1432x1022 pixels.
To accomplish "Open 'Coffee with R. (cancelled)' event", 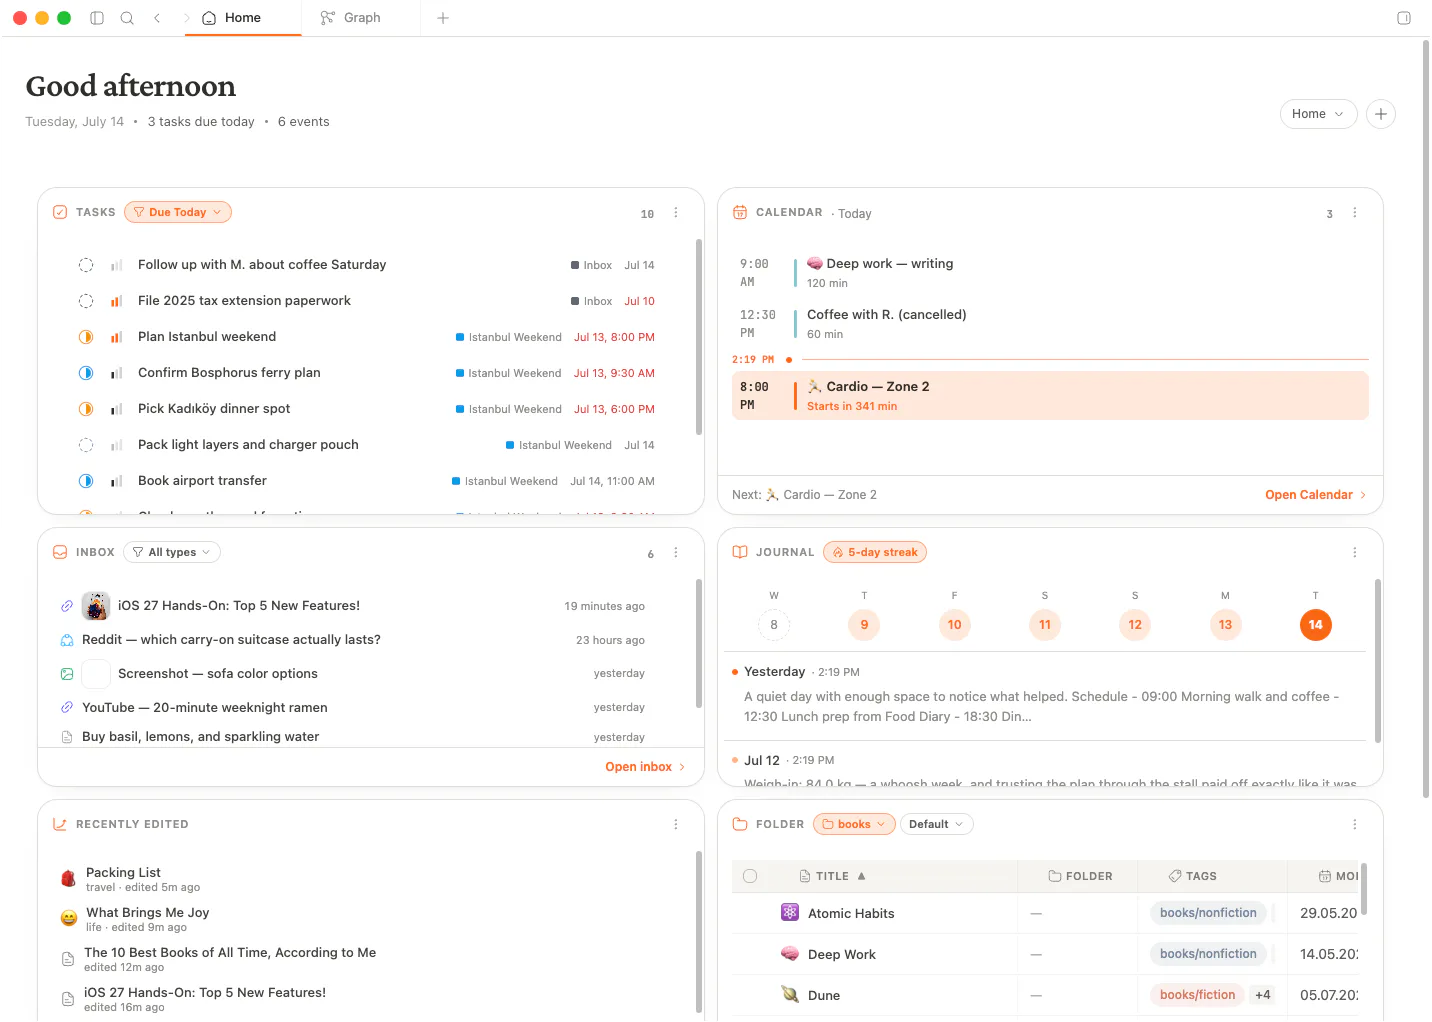I will click(1050, 324).
